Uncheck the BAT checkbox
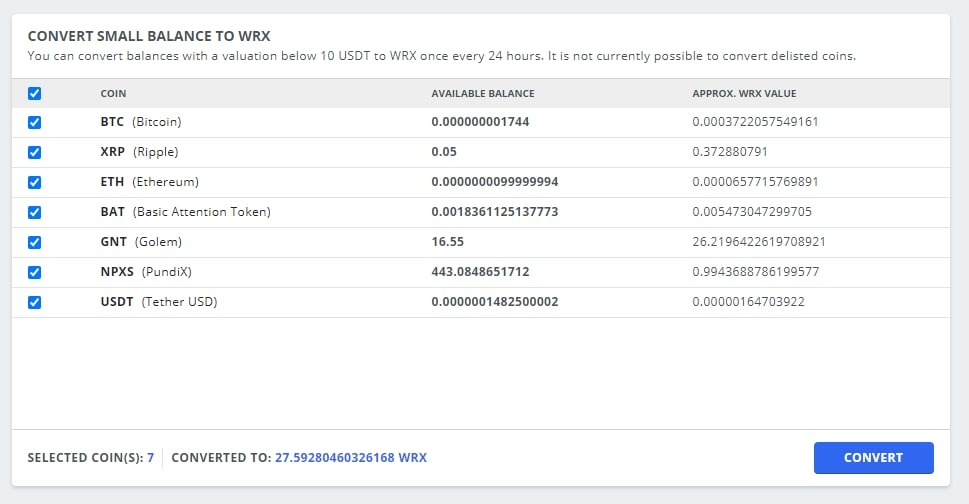Viewport: 969px width, 504px height. click(35, 212)
